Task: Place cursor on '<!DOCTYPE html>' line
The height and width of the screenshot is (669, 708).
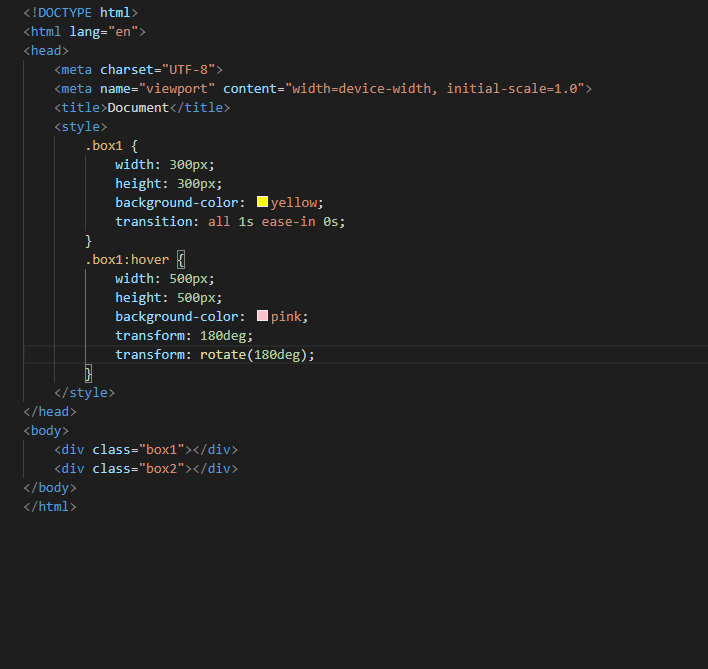Action: click(81, 13)
